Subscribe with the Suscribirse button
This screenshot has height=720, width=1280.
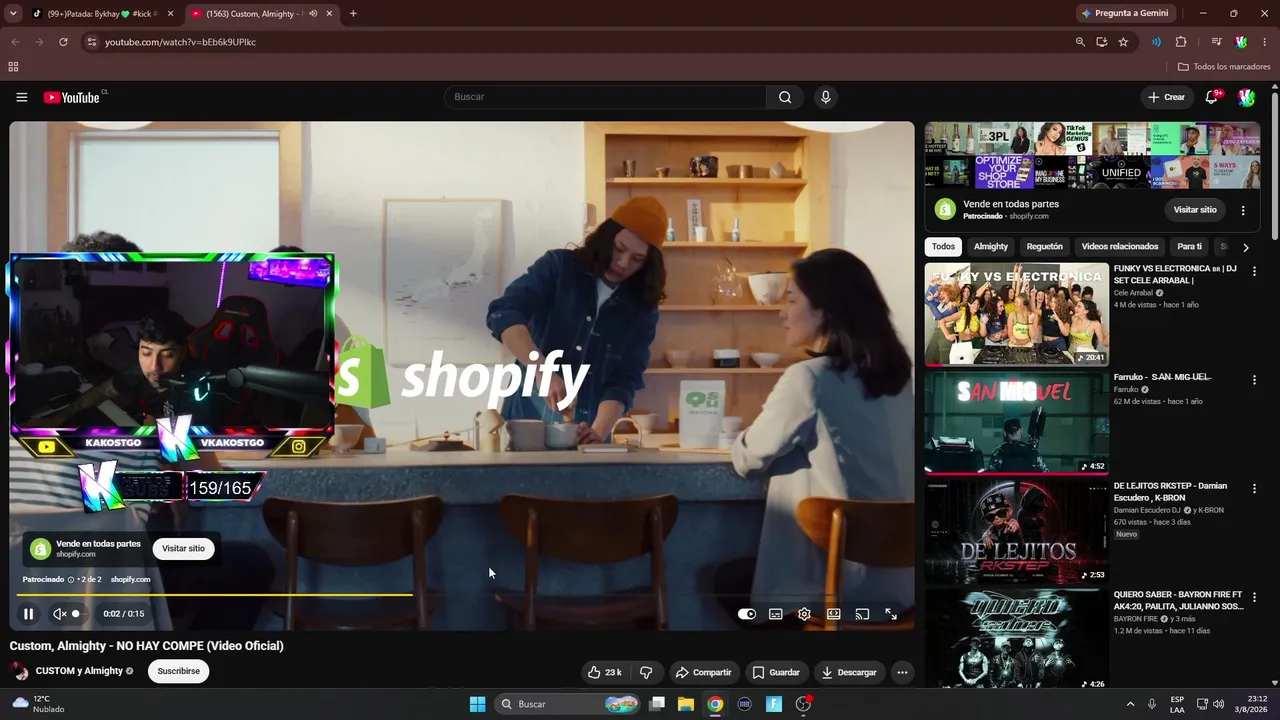point(178,671)
